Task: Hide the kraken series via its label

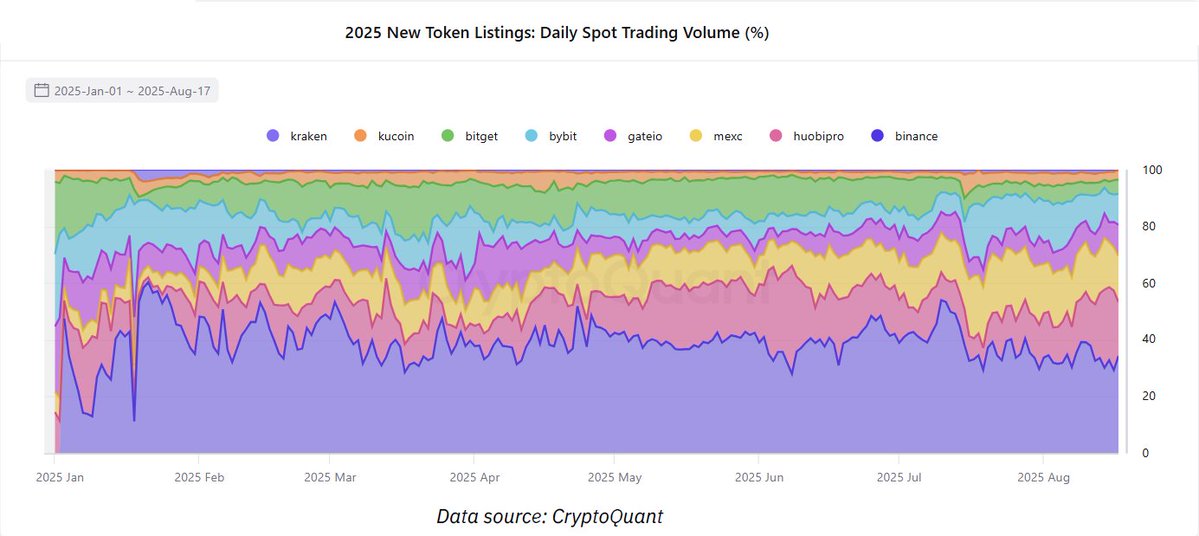Action: (308, 136)
